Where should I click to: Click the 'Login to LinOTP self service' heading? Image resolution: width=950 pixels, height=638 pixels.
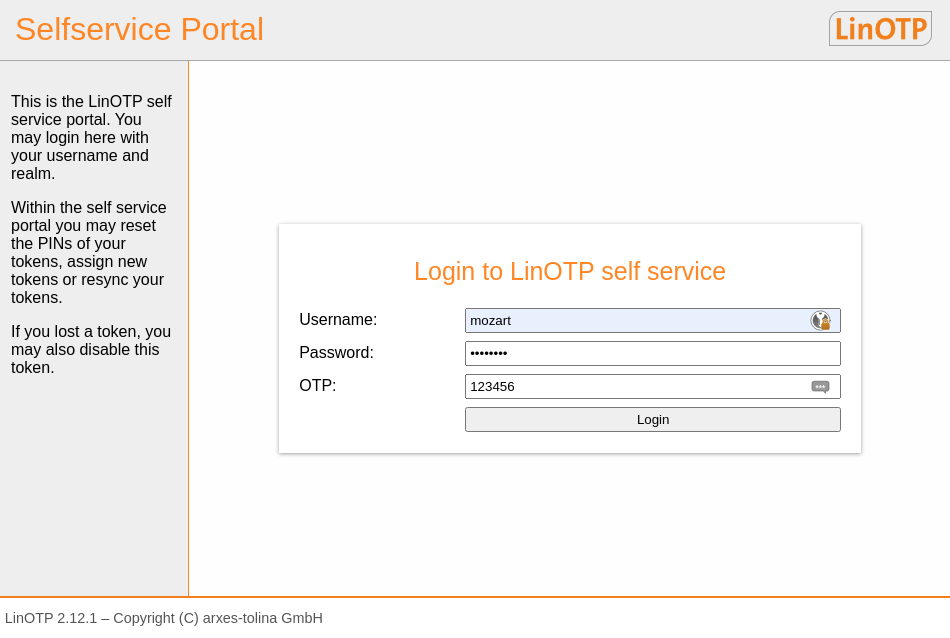[569, 272]
